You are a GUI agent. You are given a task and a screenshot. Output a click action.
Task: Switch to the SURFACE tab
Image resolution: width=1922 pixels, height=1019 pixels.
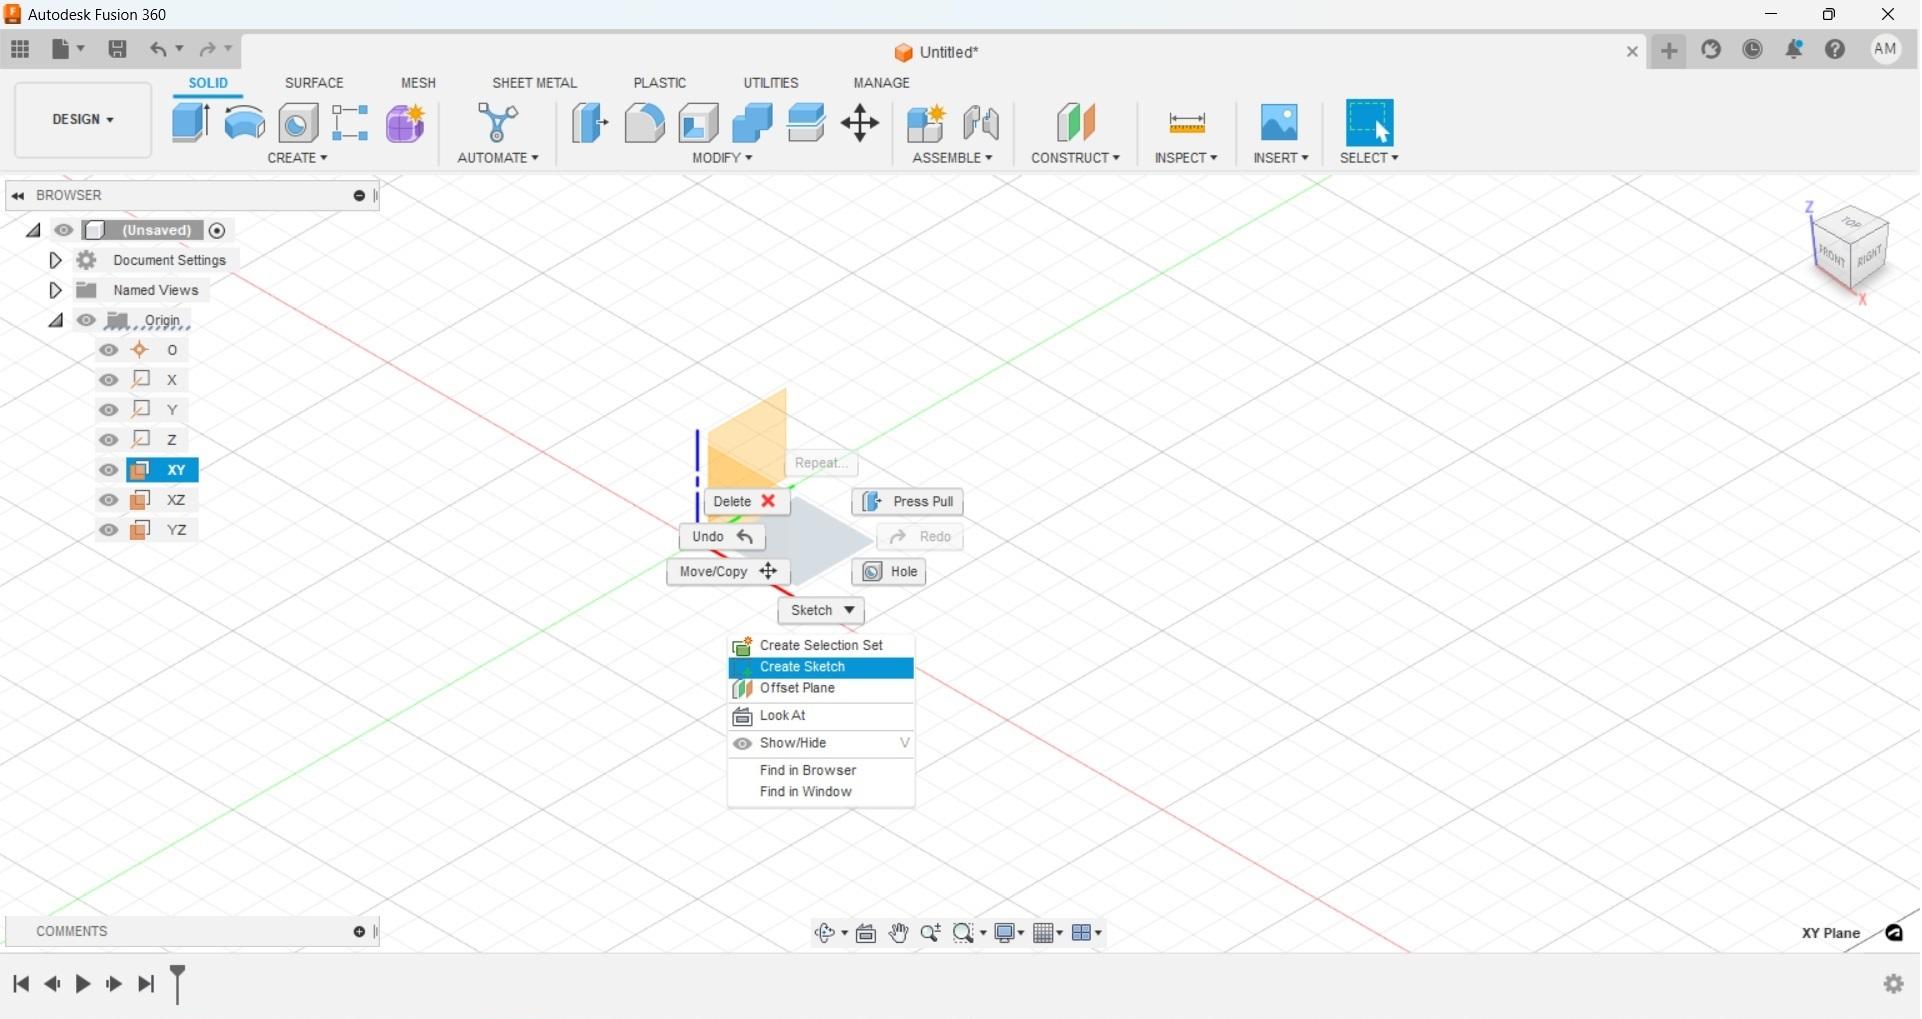tap(314, 83)
